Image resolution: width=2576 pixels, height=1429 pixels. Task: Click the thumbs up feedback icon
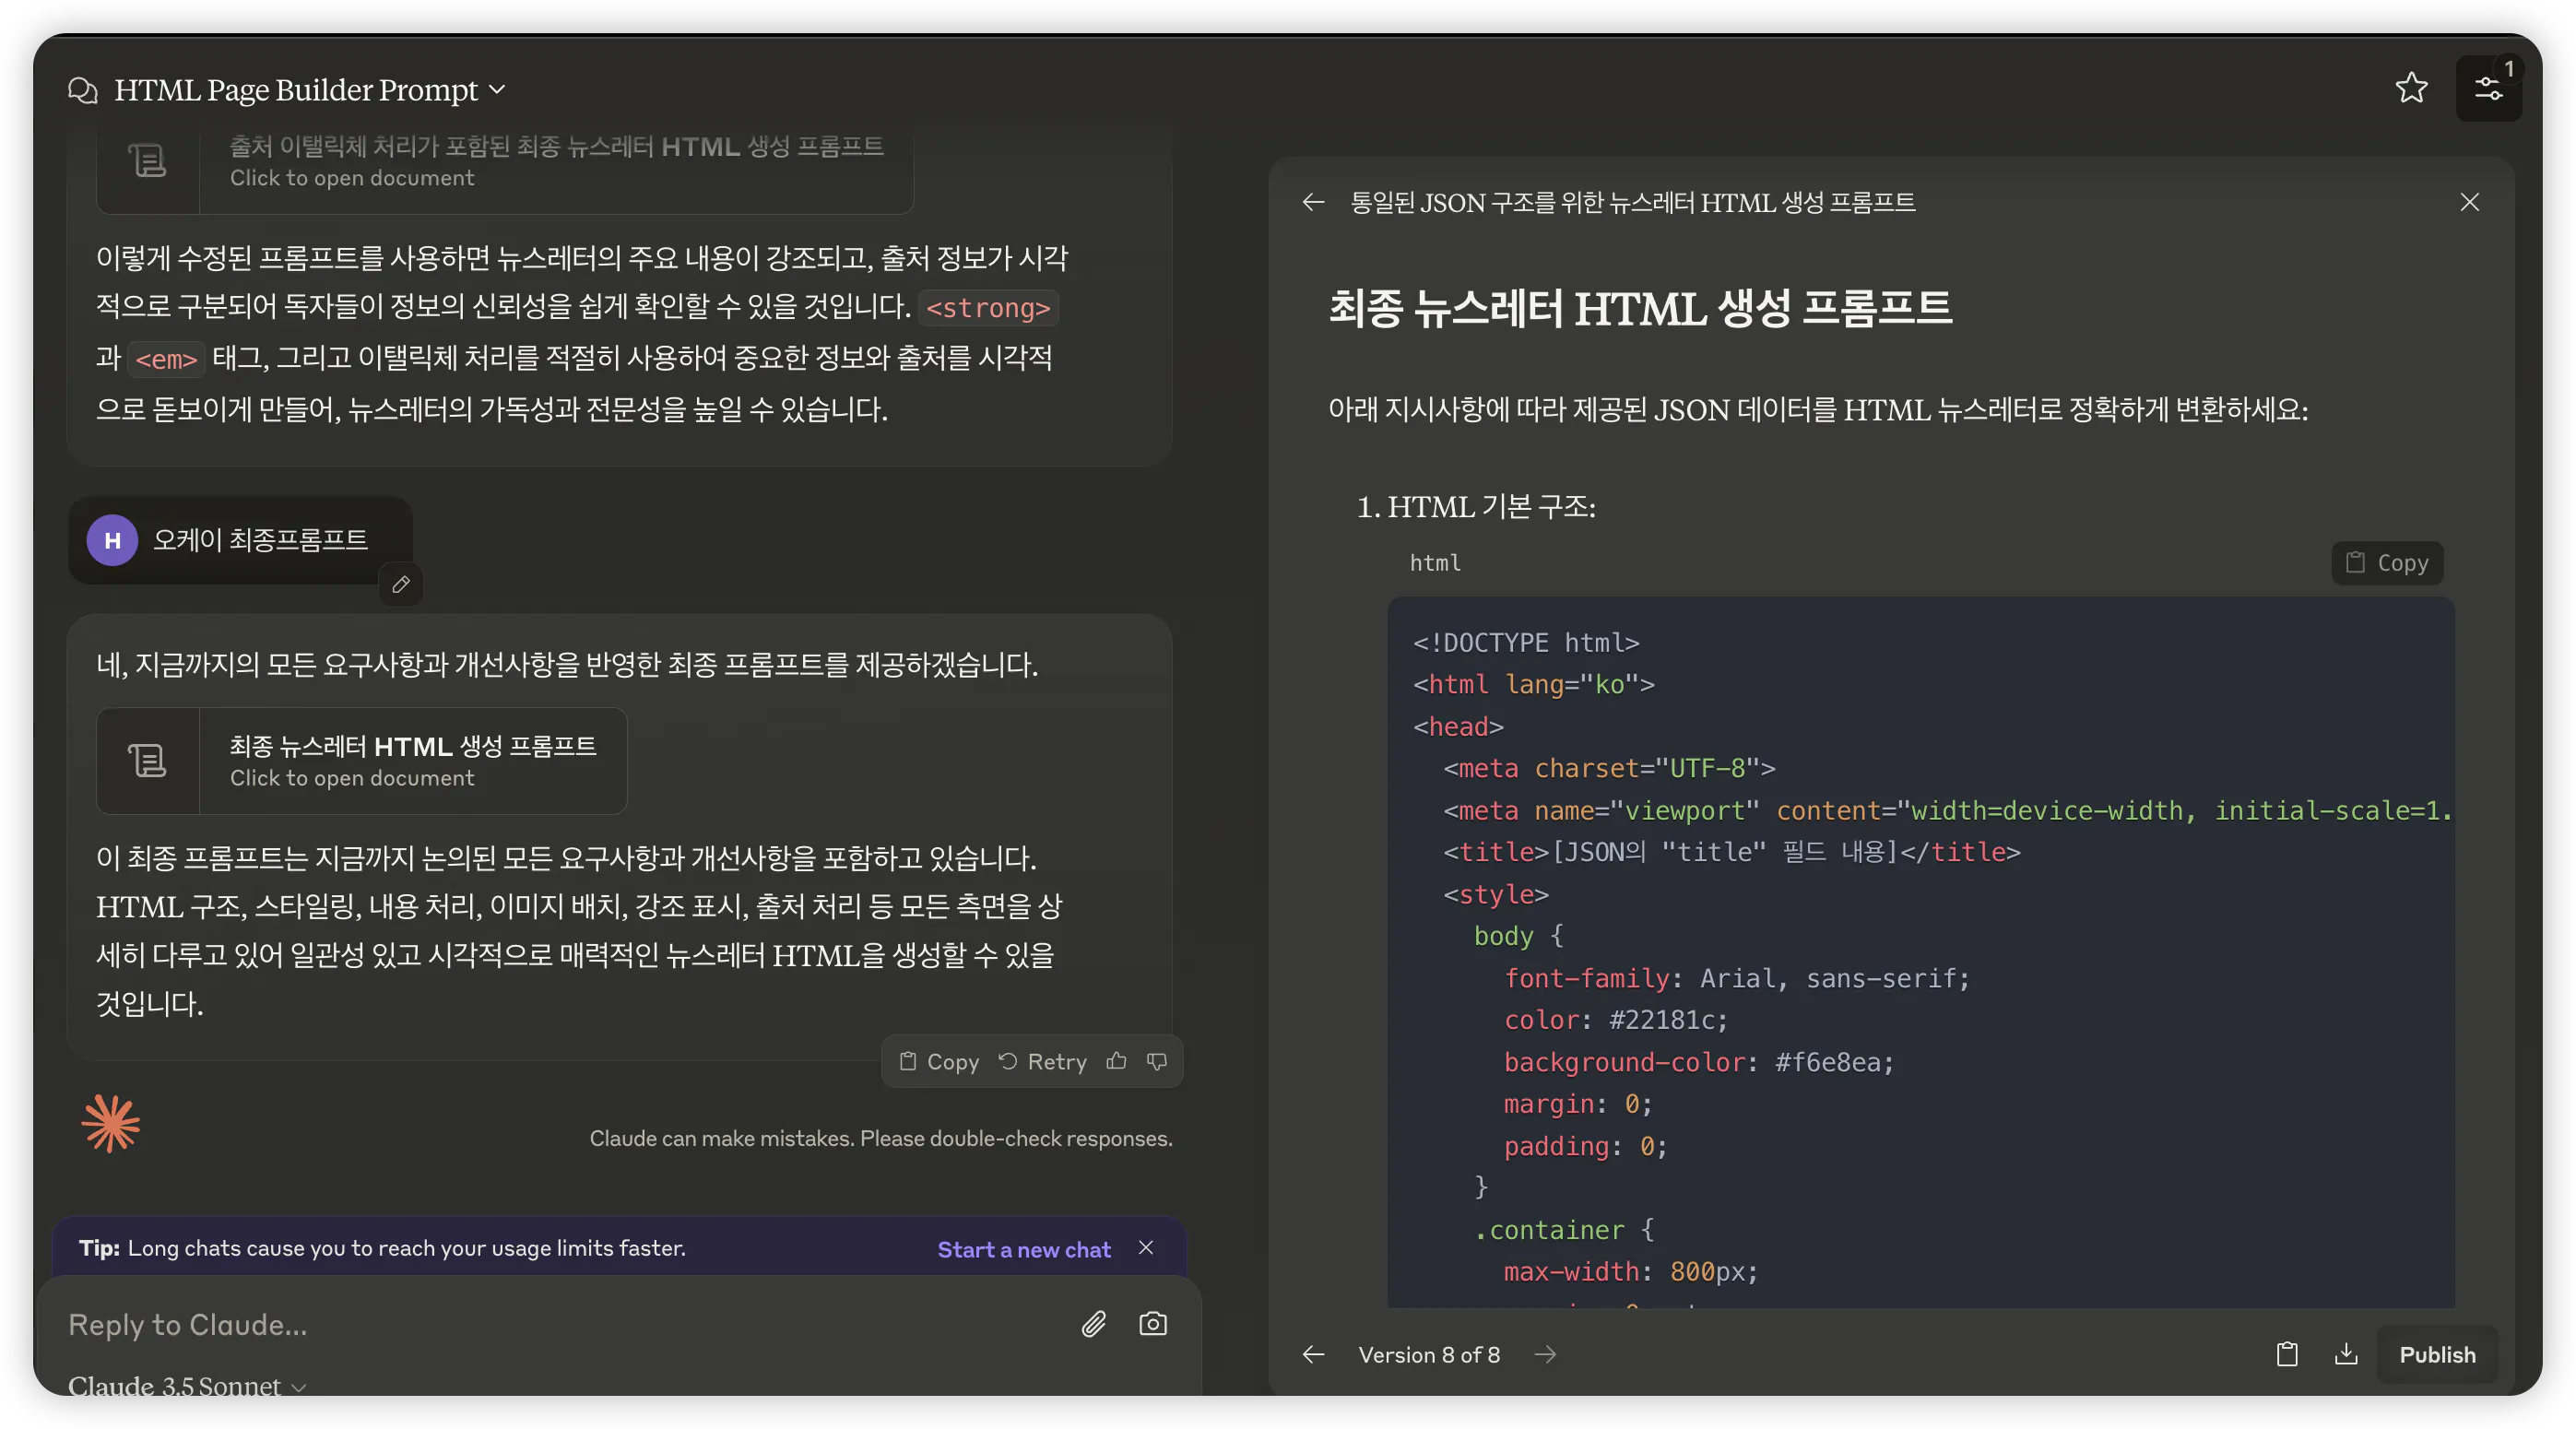coord(1116,1061)
